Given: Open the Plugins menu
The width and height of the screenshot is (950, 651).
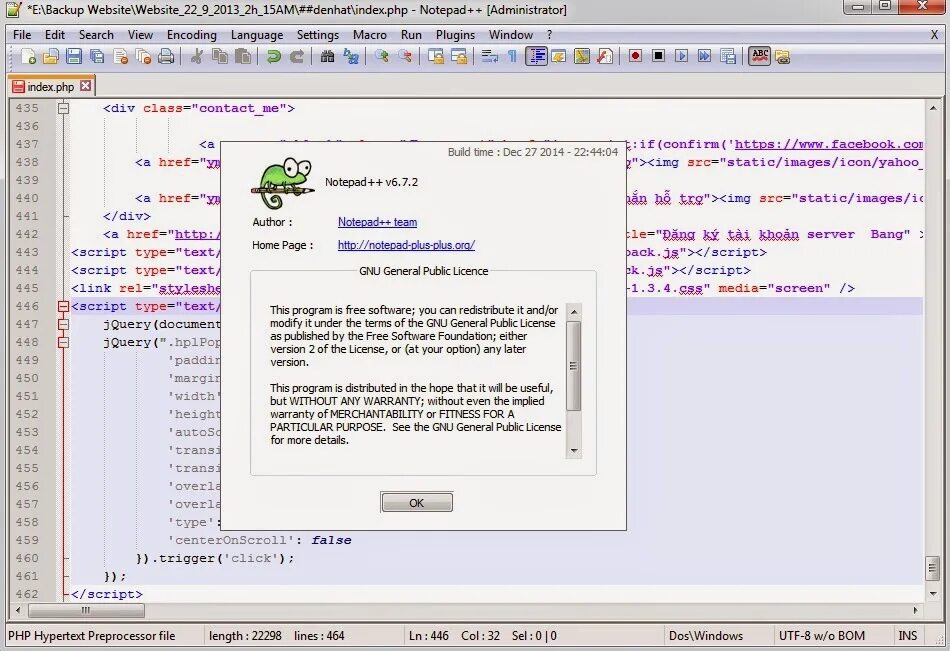Looking at the screenshot, I should [455, 35].
